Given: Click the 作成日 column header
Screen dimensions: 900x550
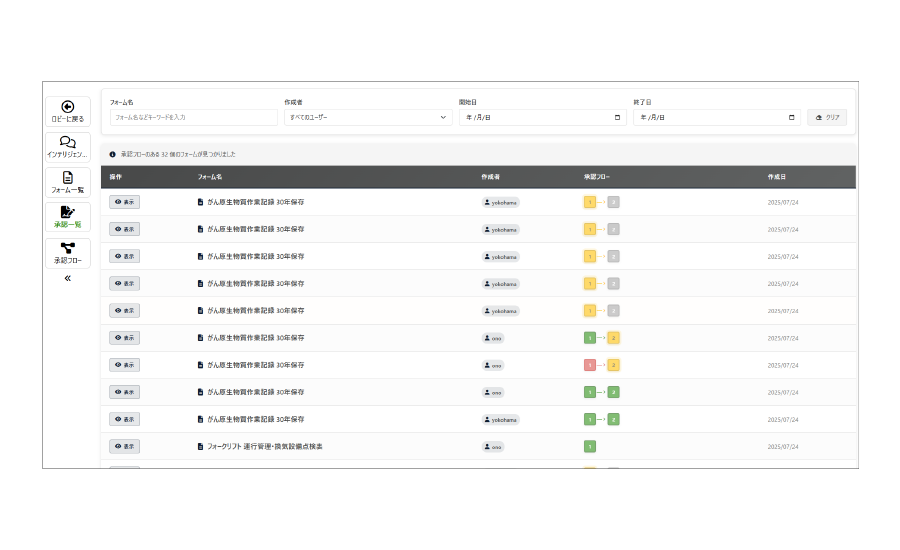Looking at the screenshot, I should (776, 177).
